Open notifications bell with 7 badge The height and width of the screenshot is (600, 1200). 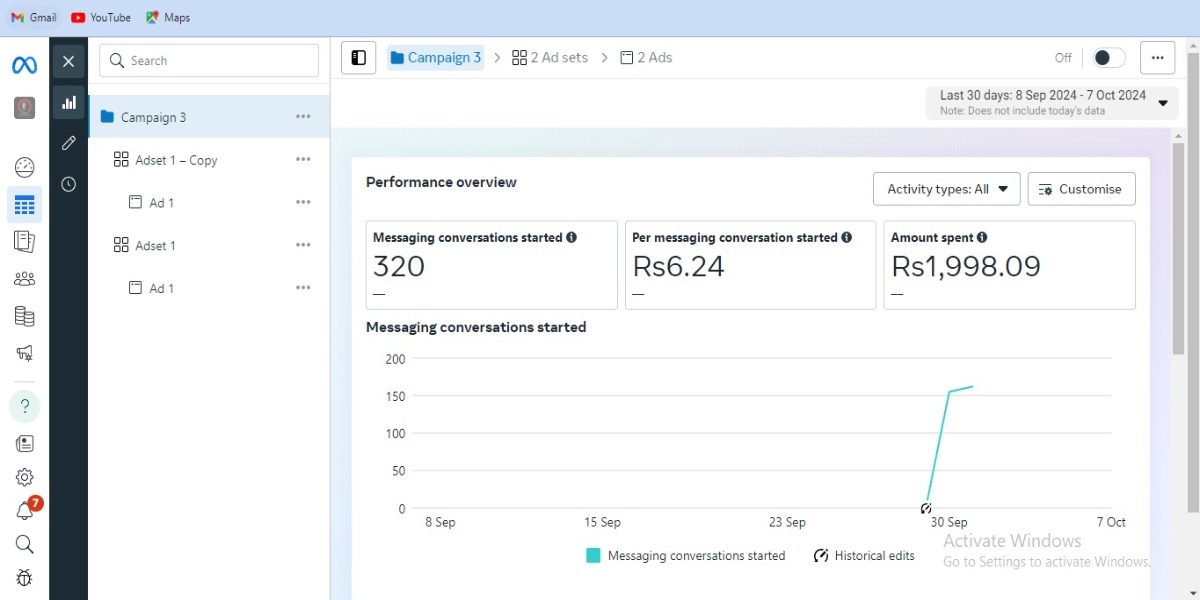25,511
